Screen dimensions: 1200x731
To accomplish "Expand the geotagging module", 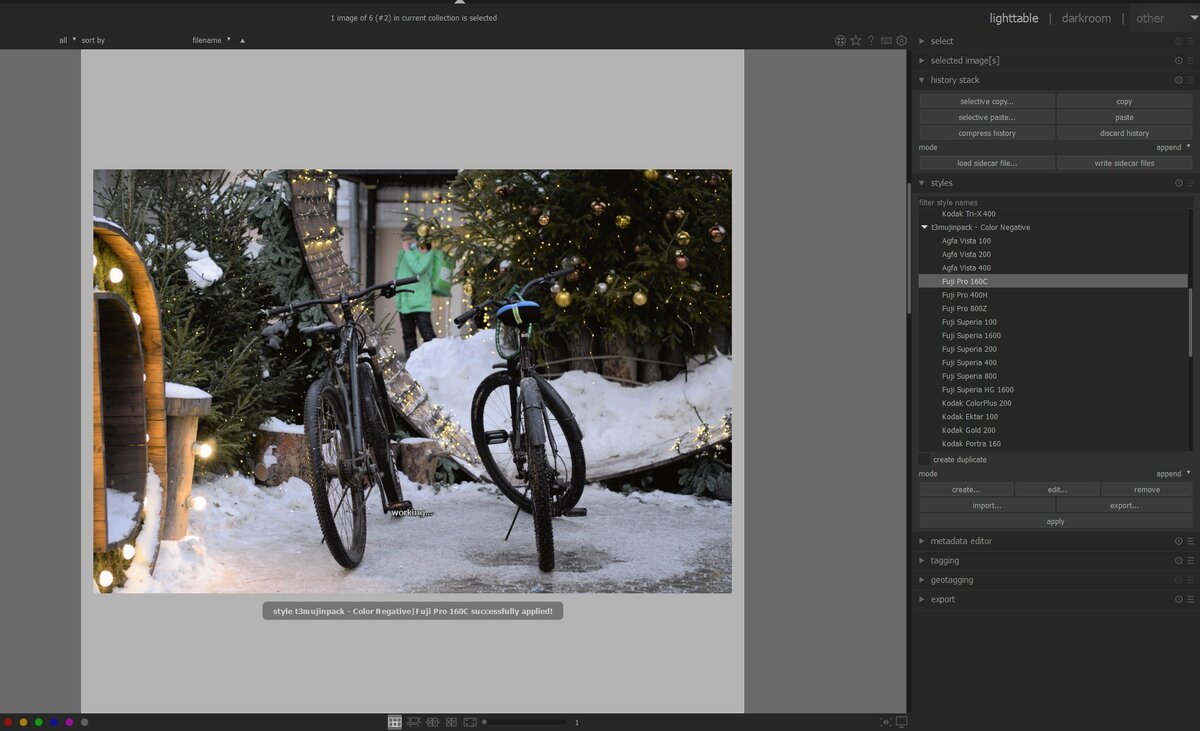I will 922,580.
